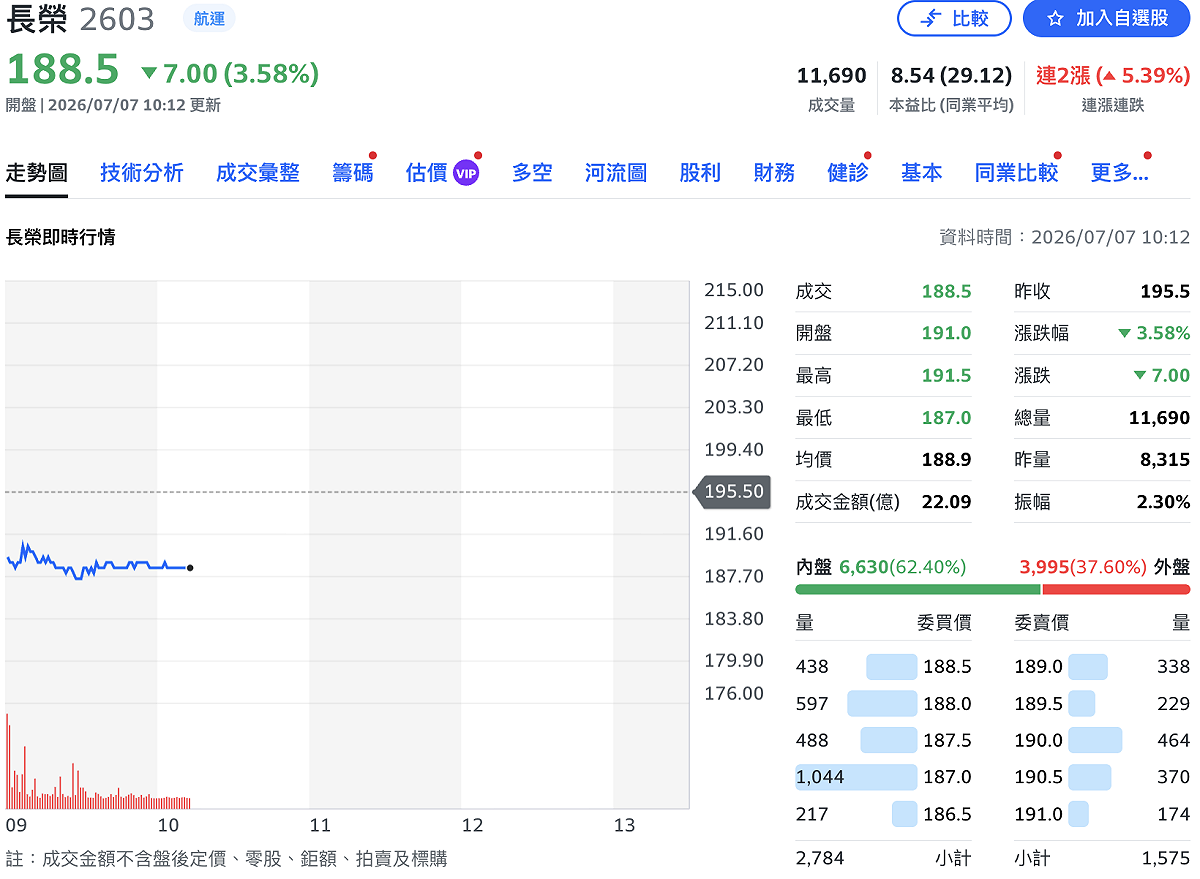This screenshot has height=879, width=1200.
Task: Select the 走勢圖 tab
Action: (x=37, y=172)
